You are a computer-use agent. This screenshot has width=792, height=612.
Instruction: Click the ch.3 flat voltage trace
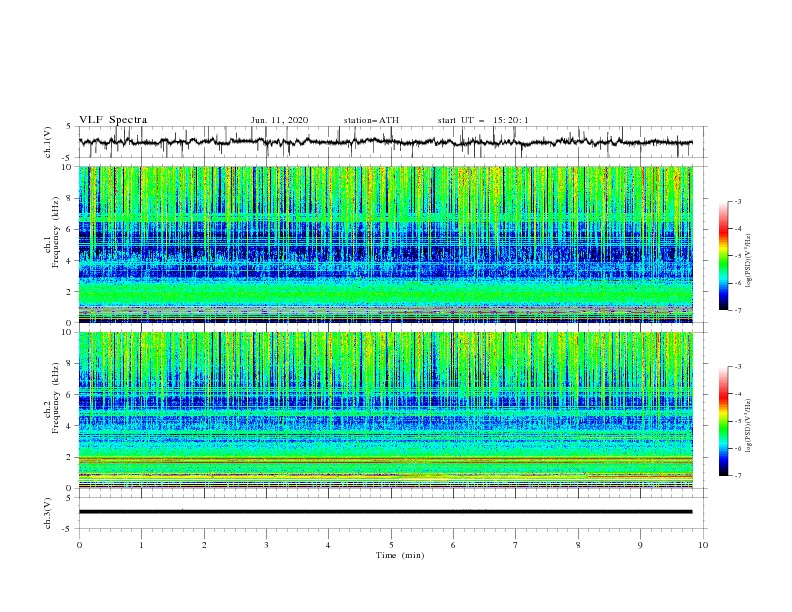[385, 512]
